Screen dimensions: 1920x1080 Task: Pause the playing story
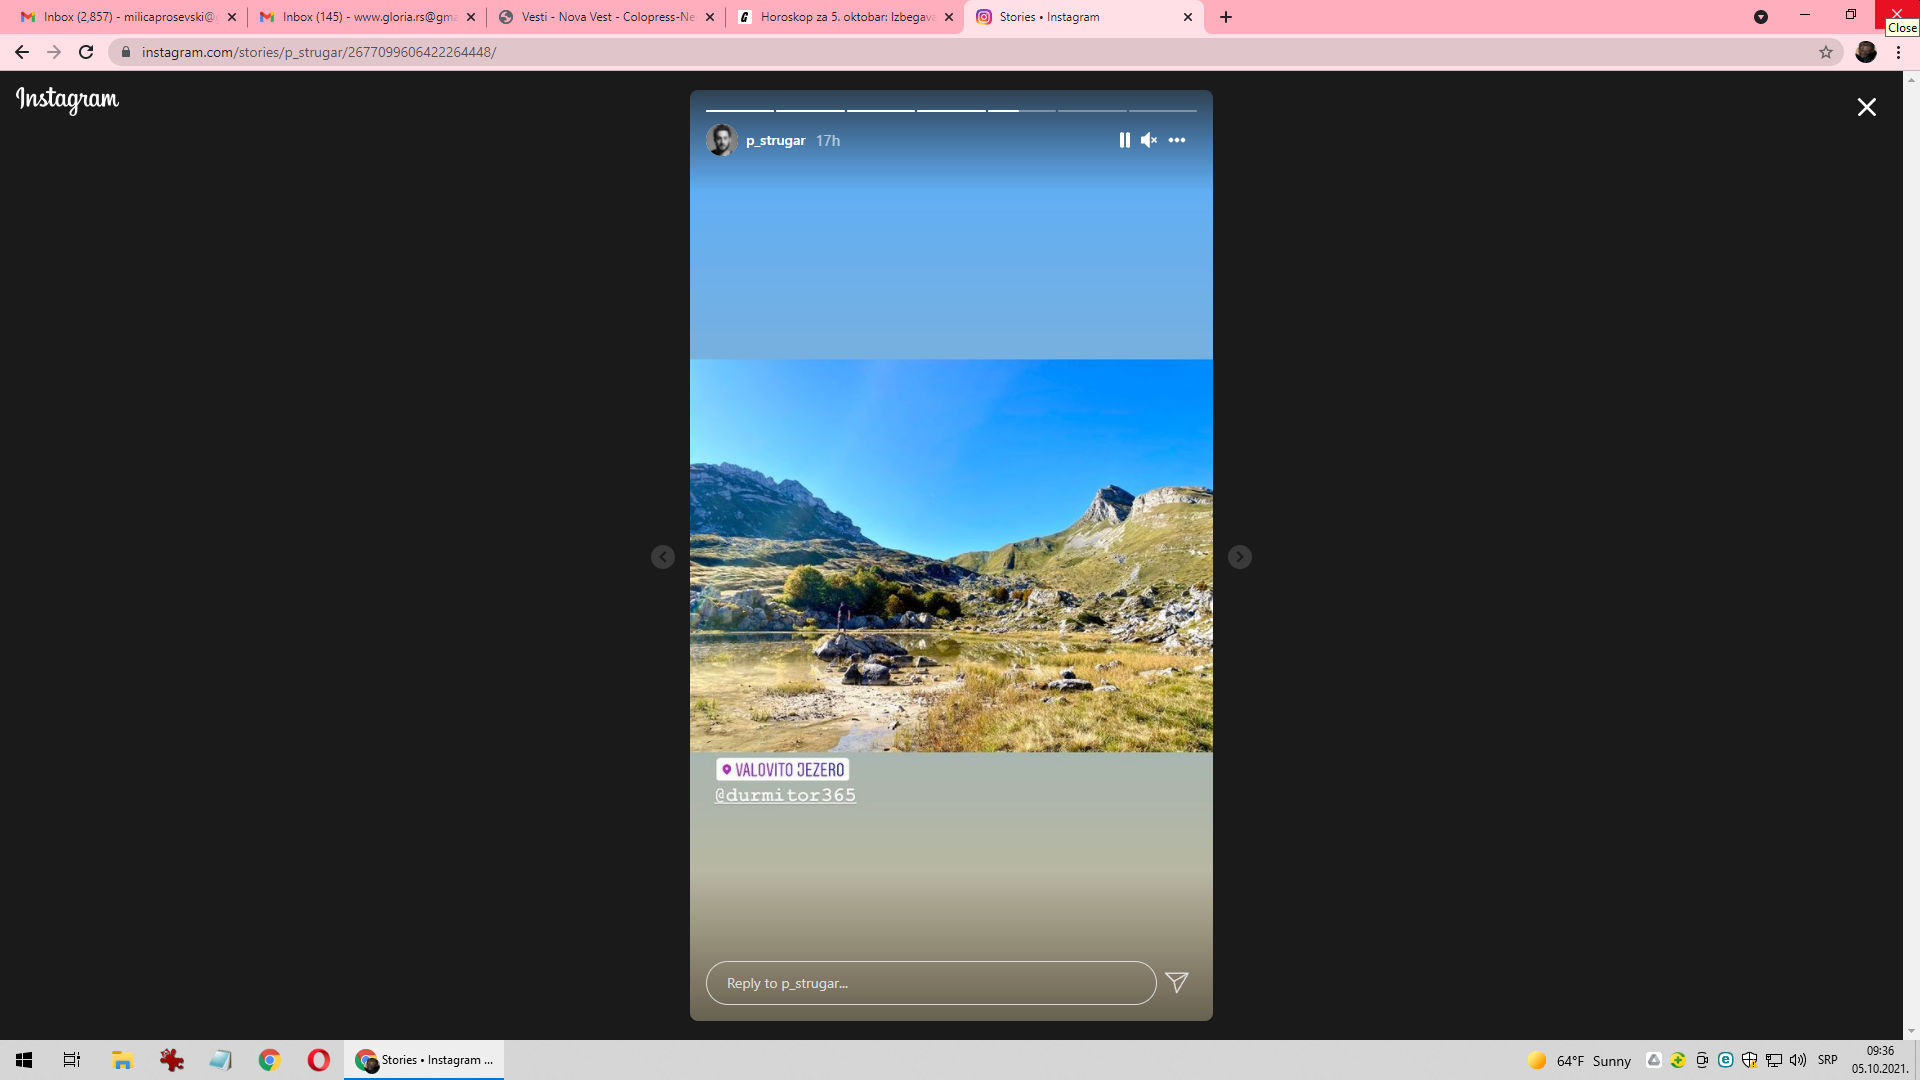coord(1124,140)
